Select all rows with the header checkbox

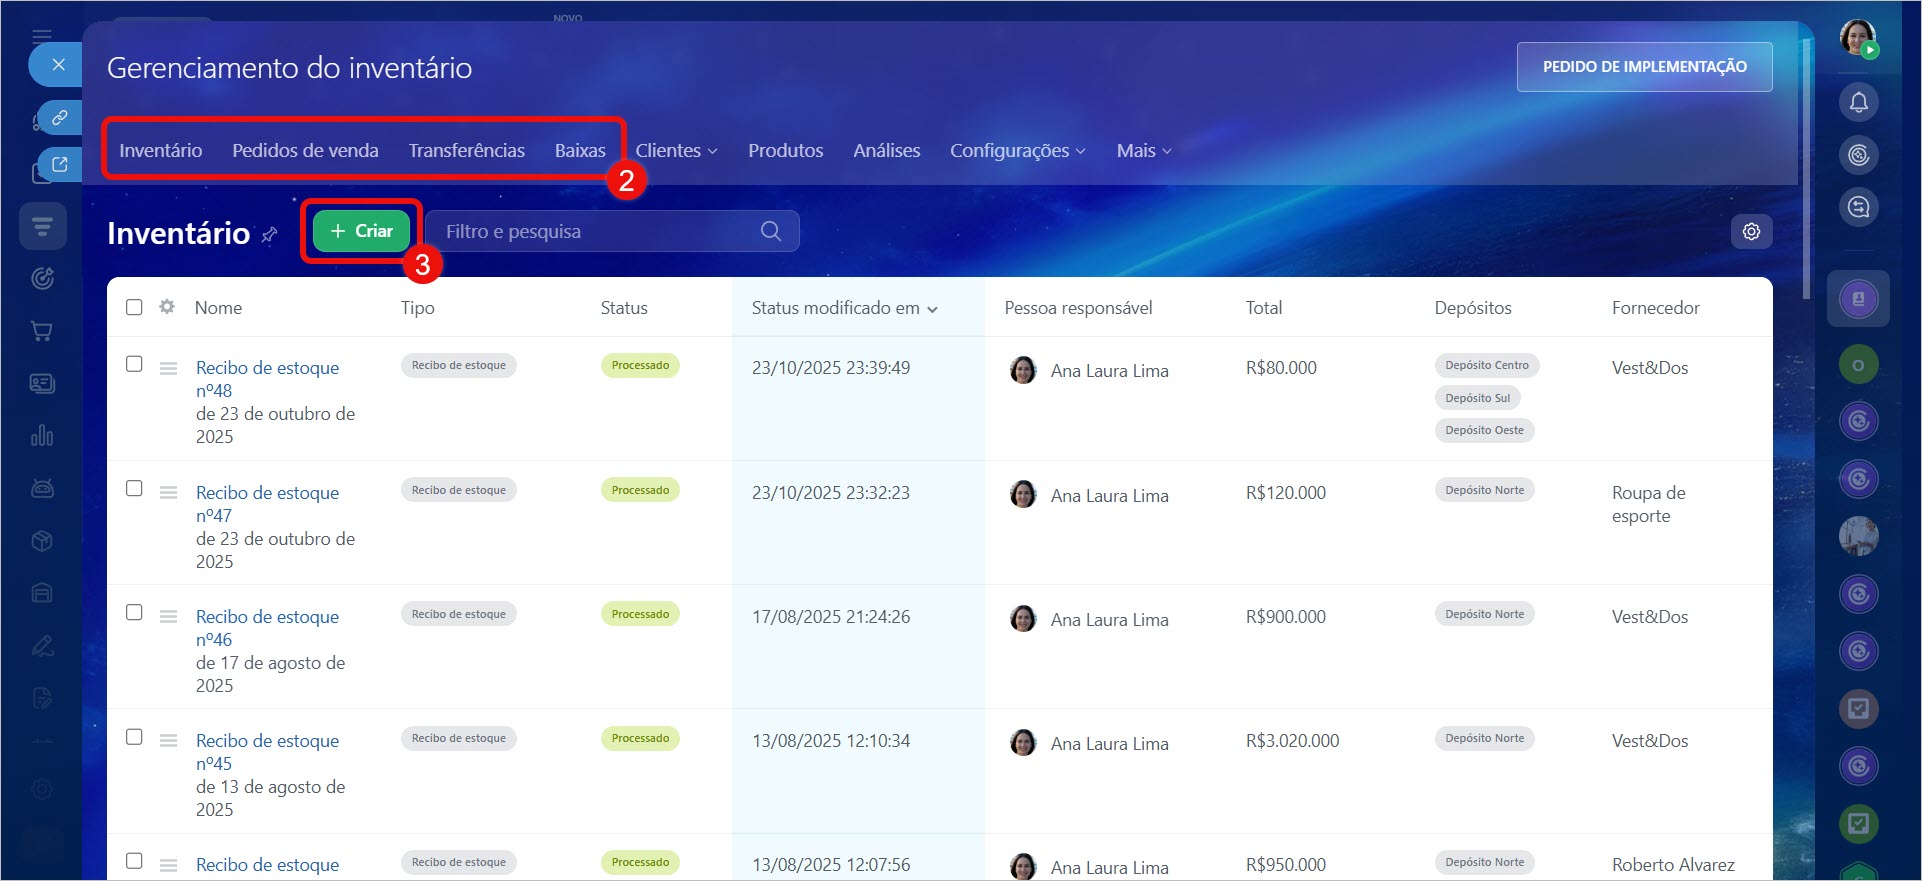[134, 307]
